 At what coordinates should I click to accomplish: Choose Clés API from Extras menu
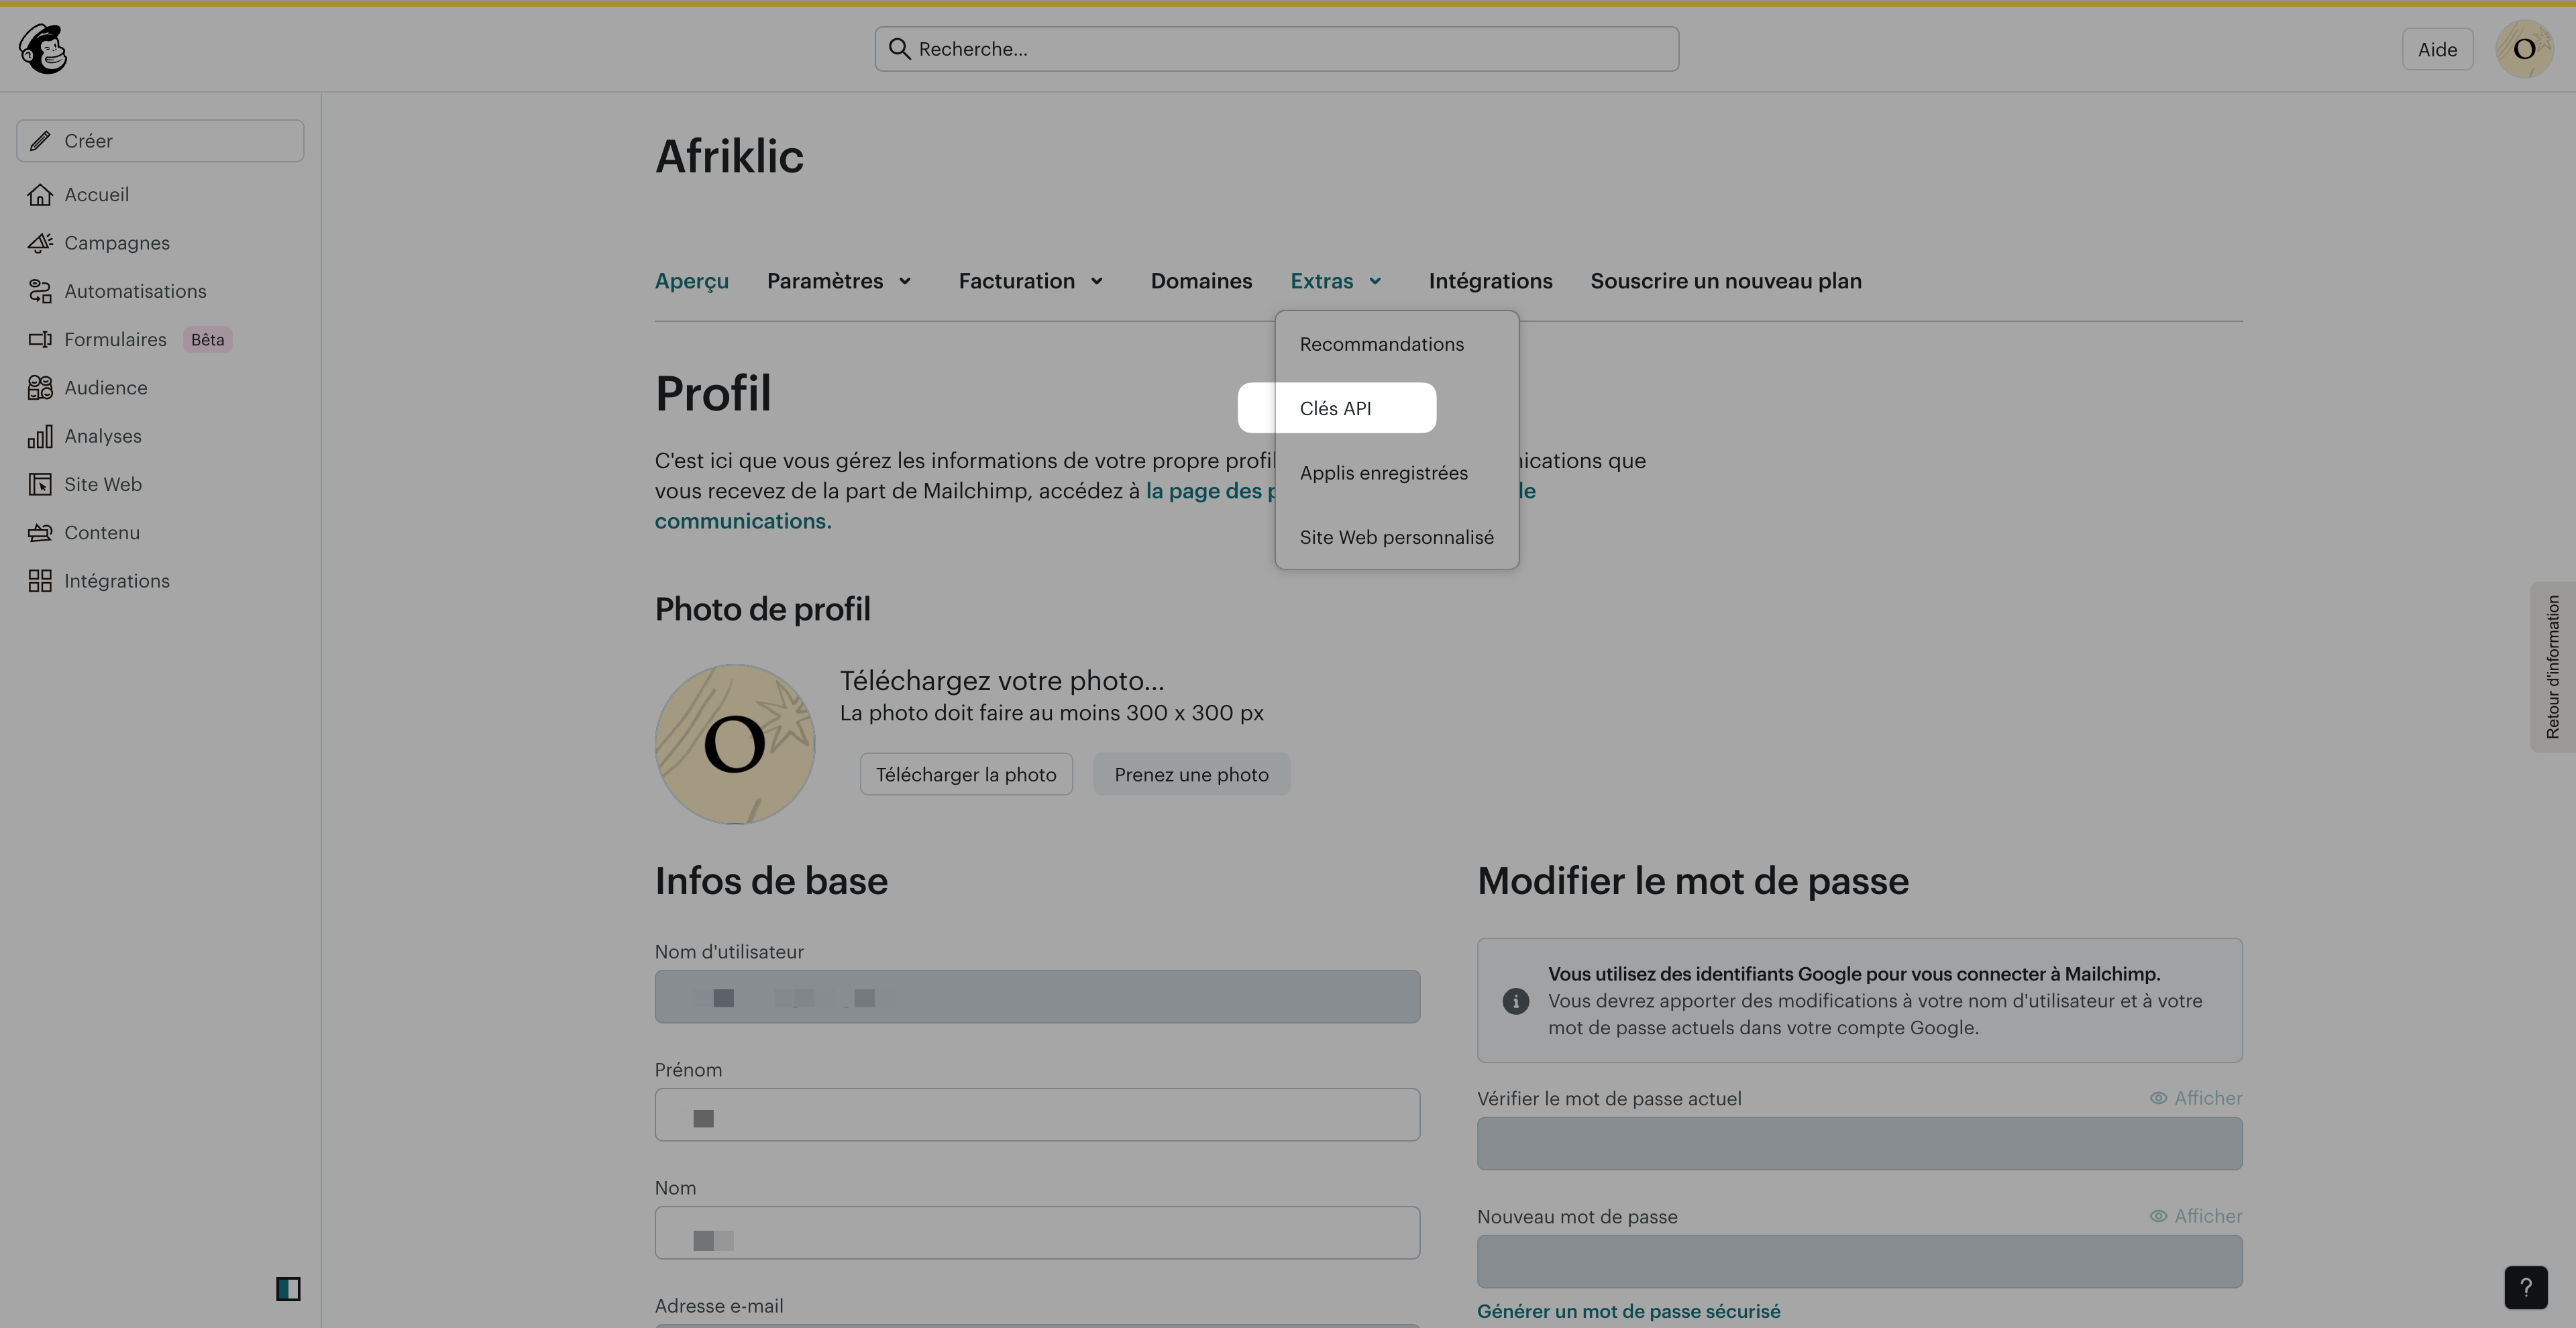(1336, 408)
